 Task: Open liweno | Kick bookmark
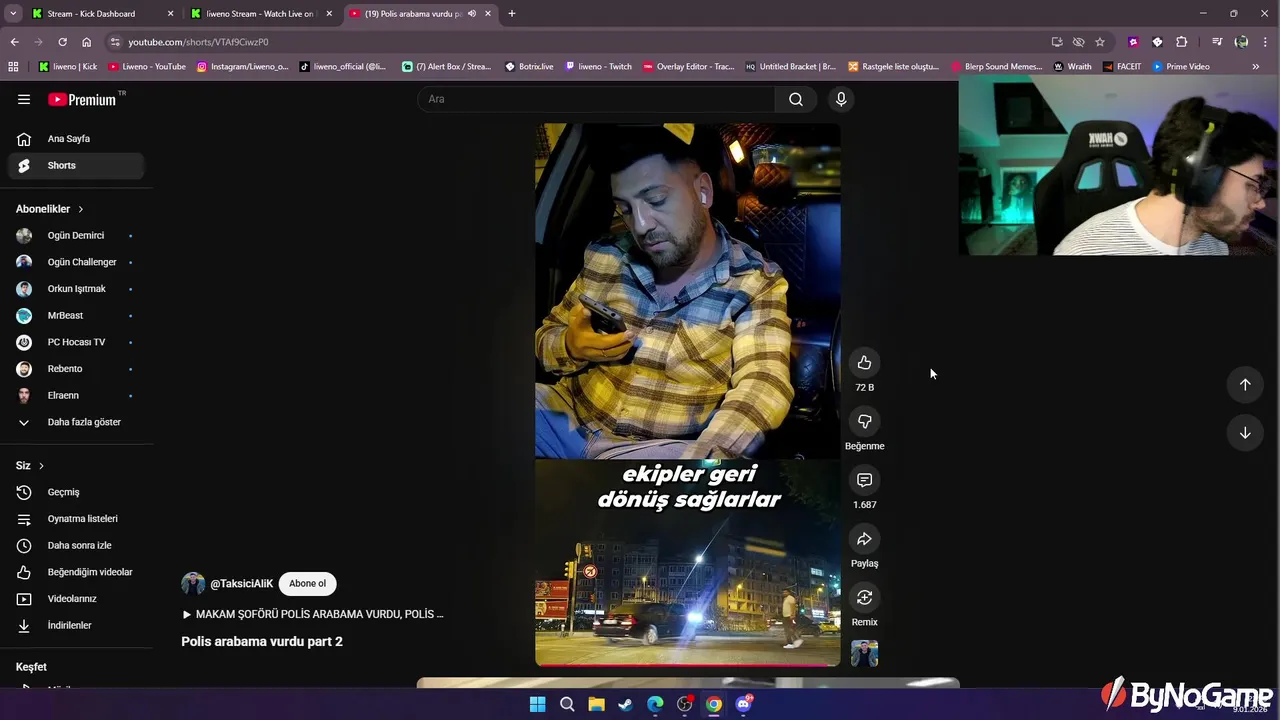[x=68, y=67]
